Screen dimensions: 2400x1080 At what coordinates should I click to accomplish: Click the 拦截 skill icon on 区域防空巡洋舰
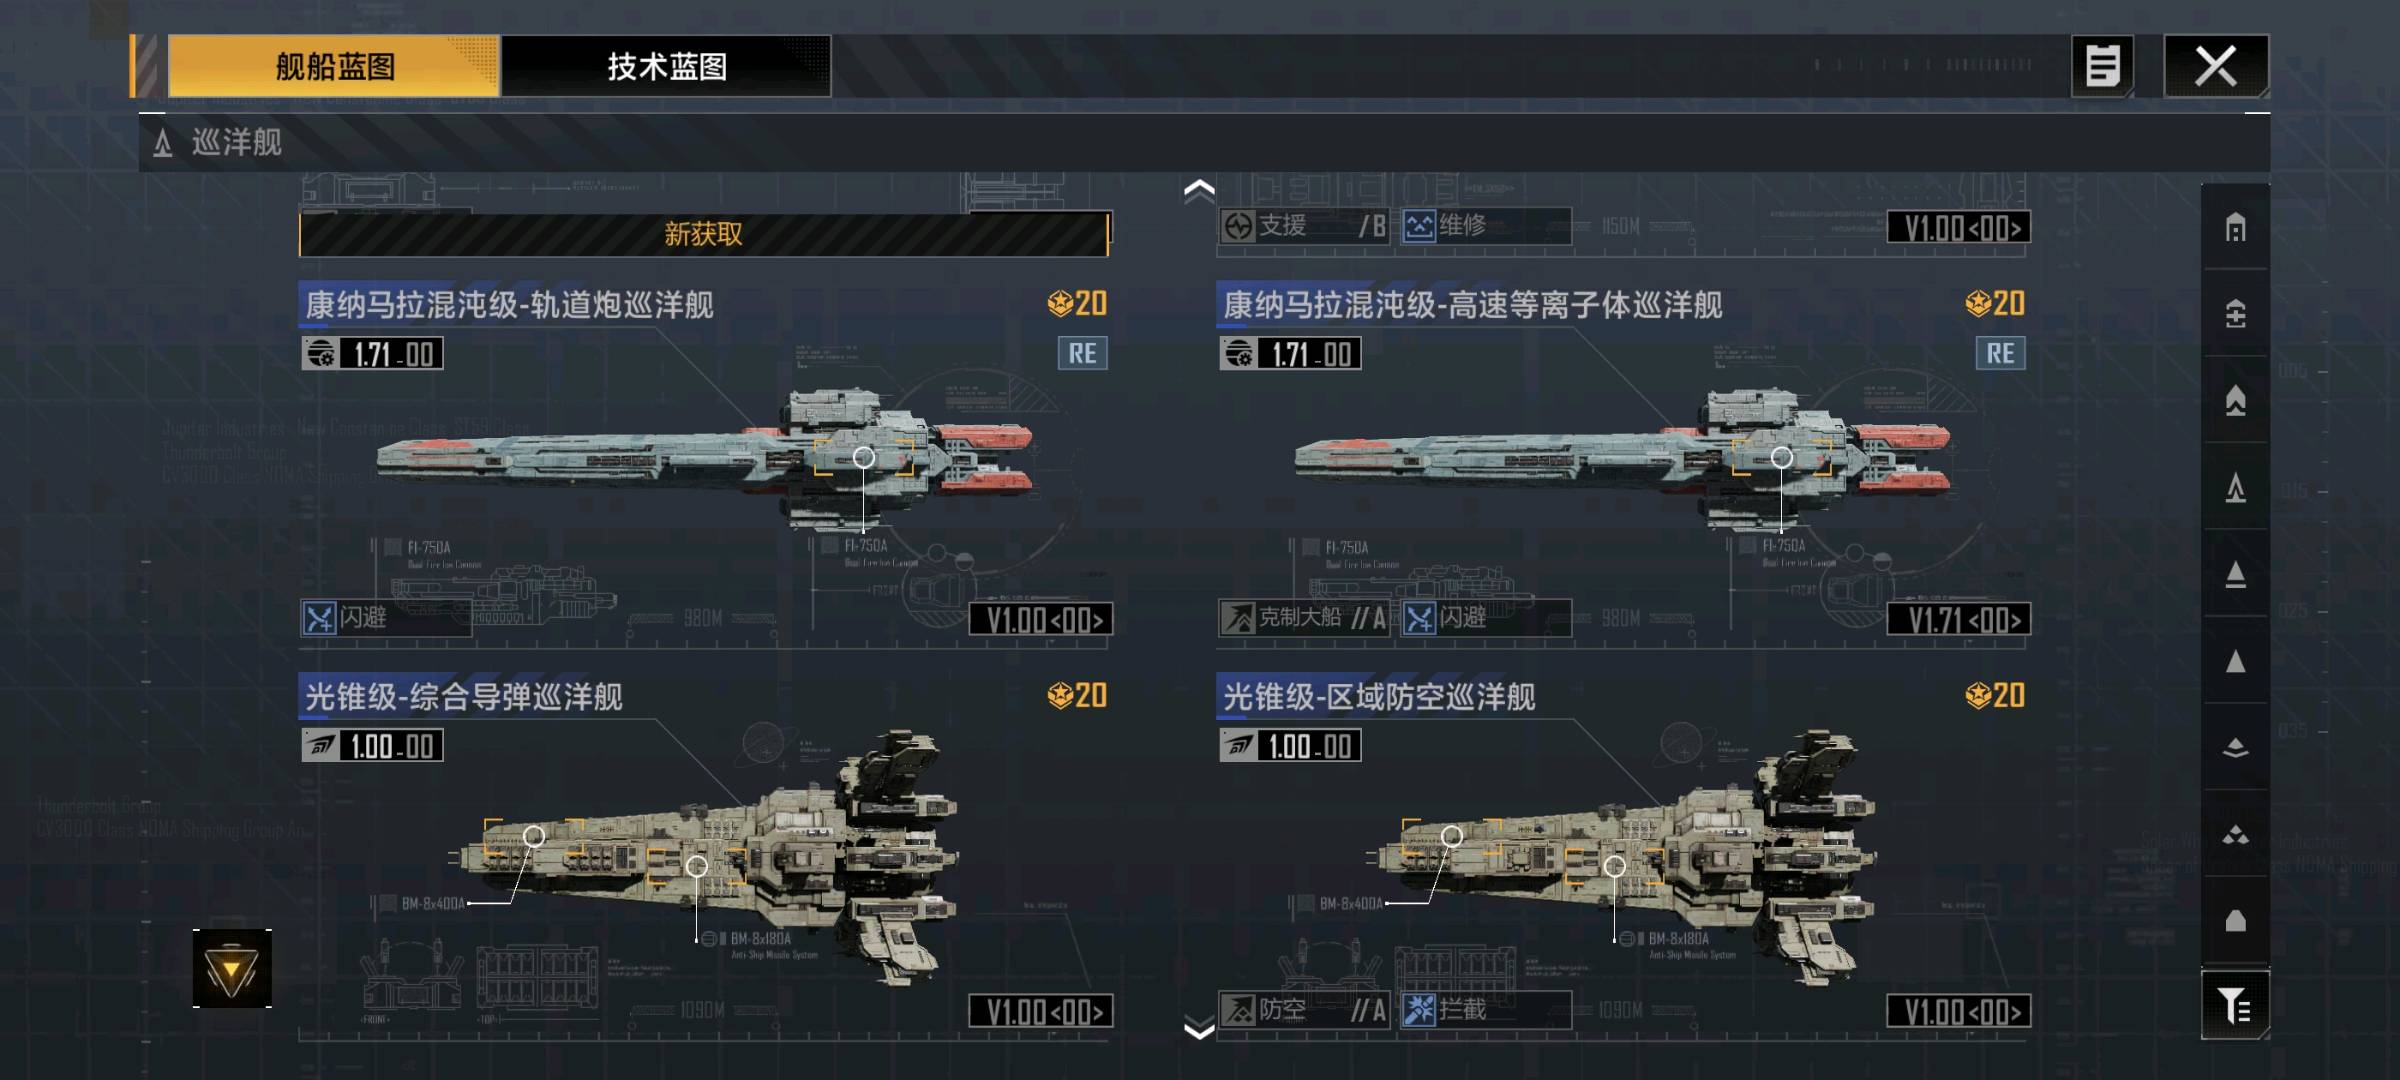pyautogui.click(x=1419, y=1010)
